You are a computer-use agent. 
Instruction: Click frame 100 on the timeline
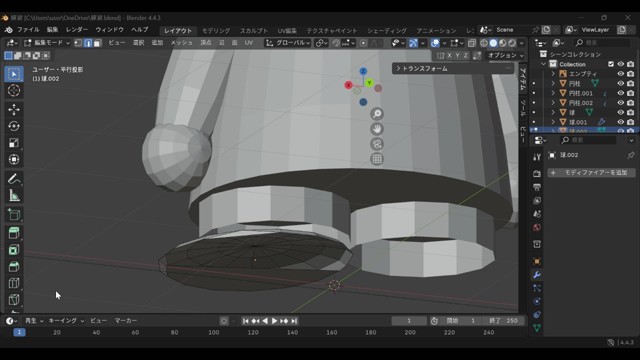pos(213,332)
